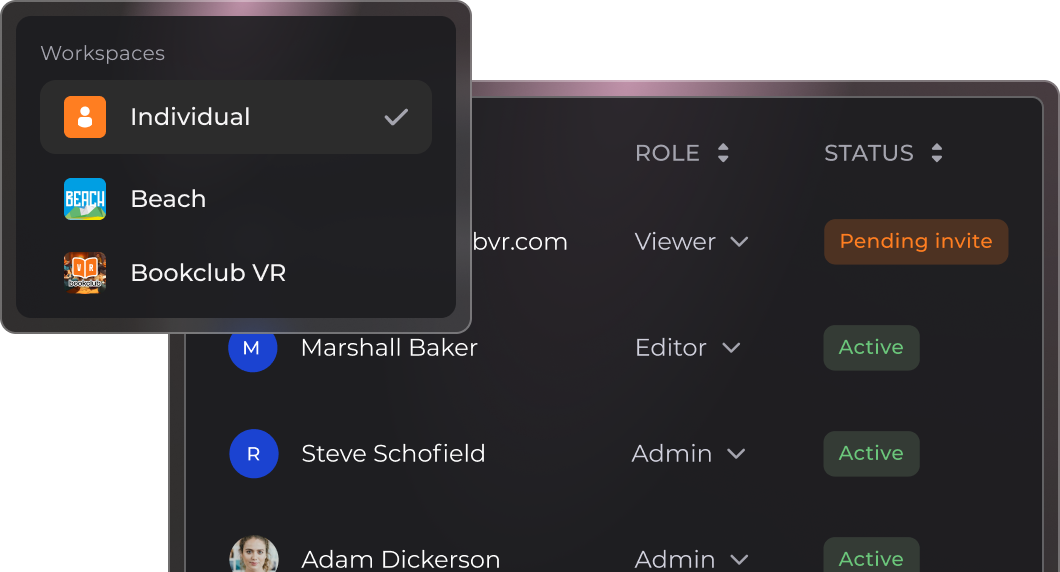Open Marshall Baker's Editor role dropdown

coord(688,348)
